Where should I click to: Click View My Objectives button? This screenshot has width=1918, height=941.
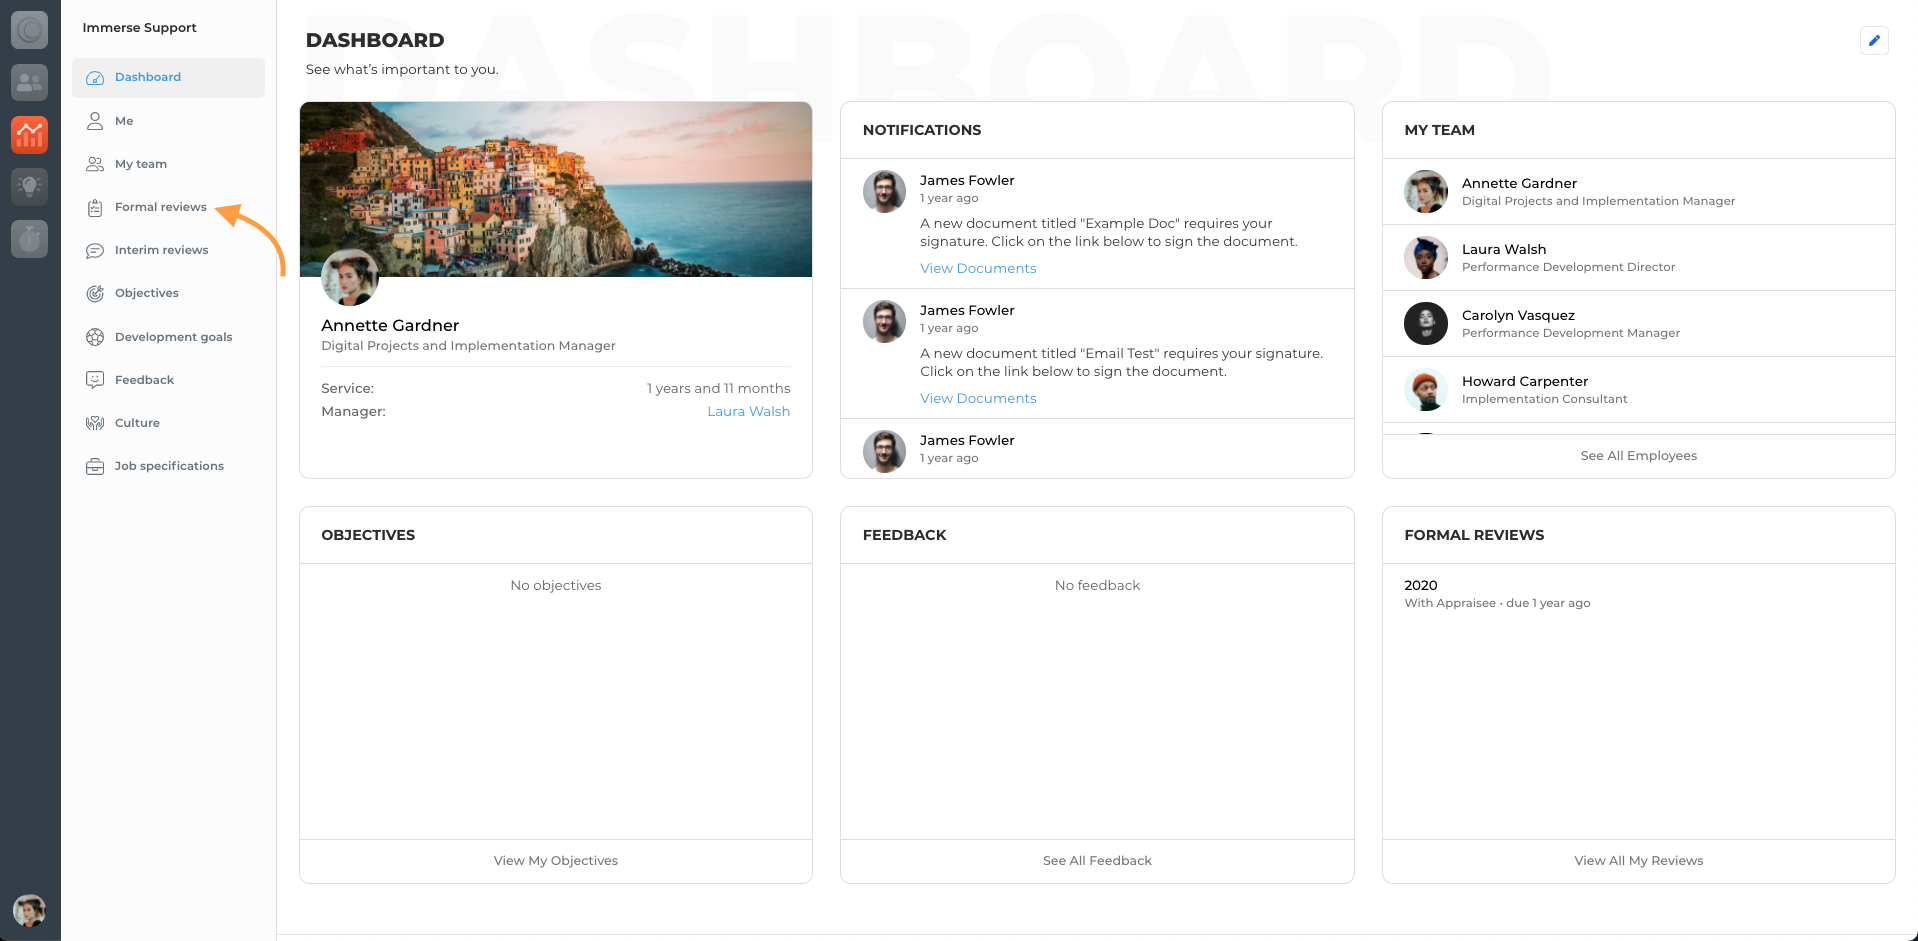click(x=556, y=861)
